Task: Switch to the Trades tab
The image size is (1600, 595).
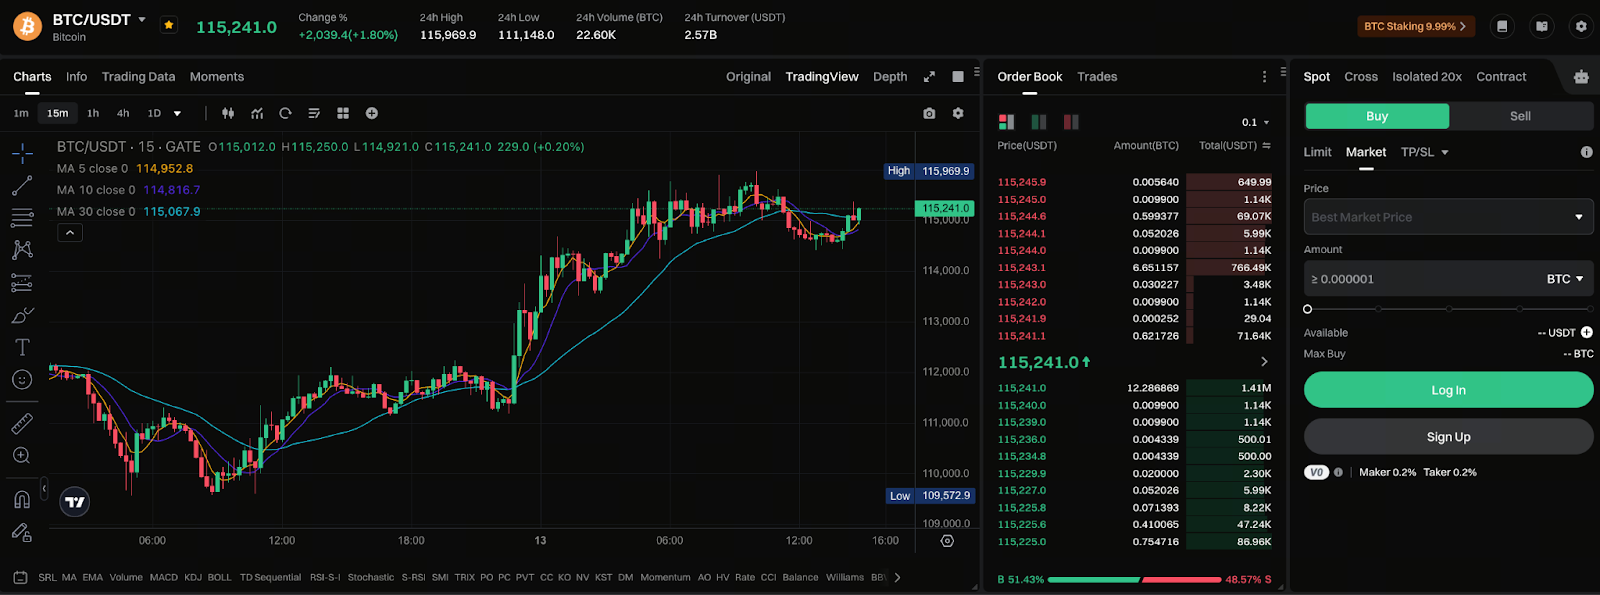Action: 1097,76
